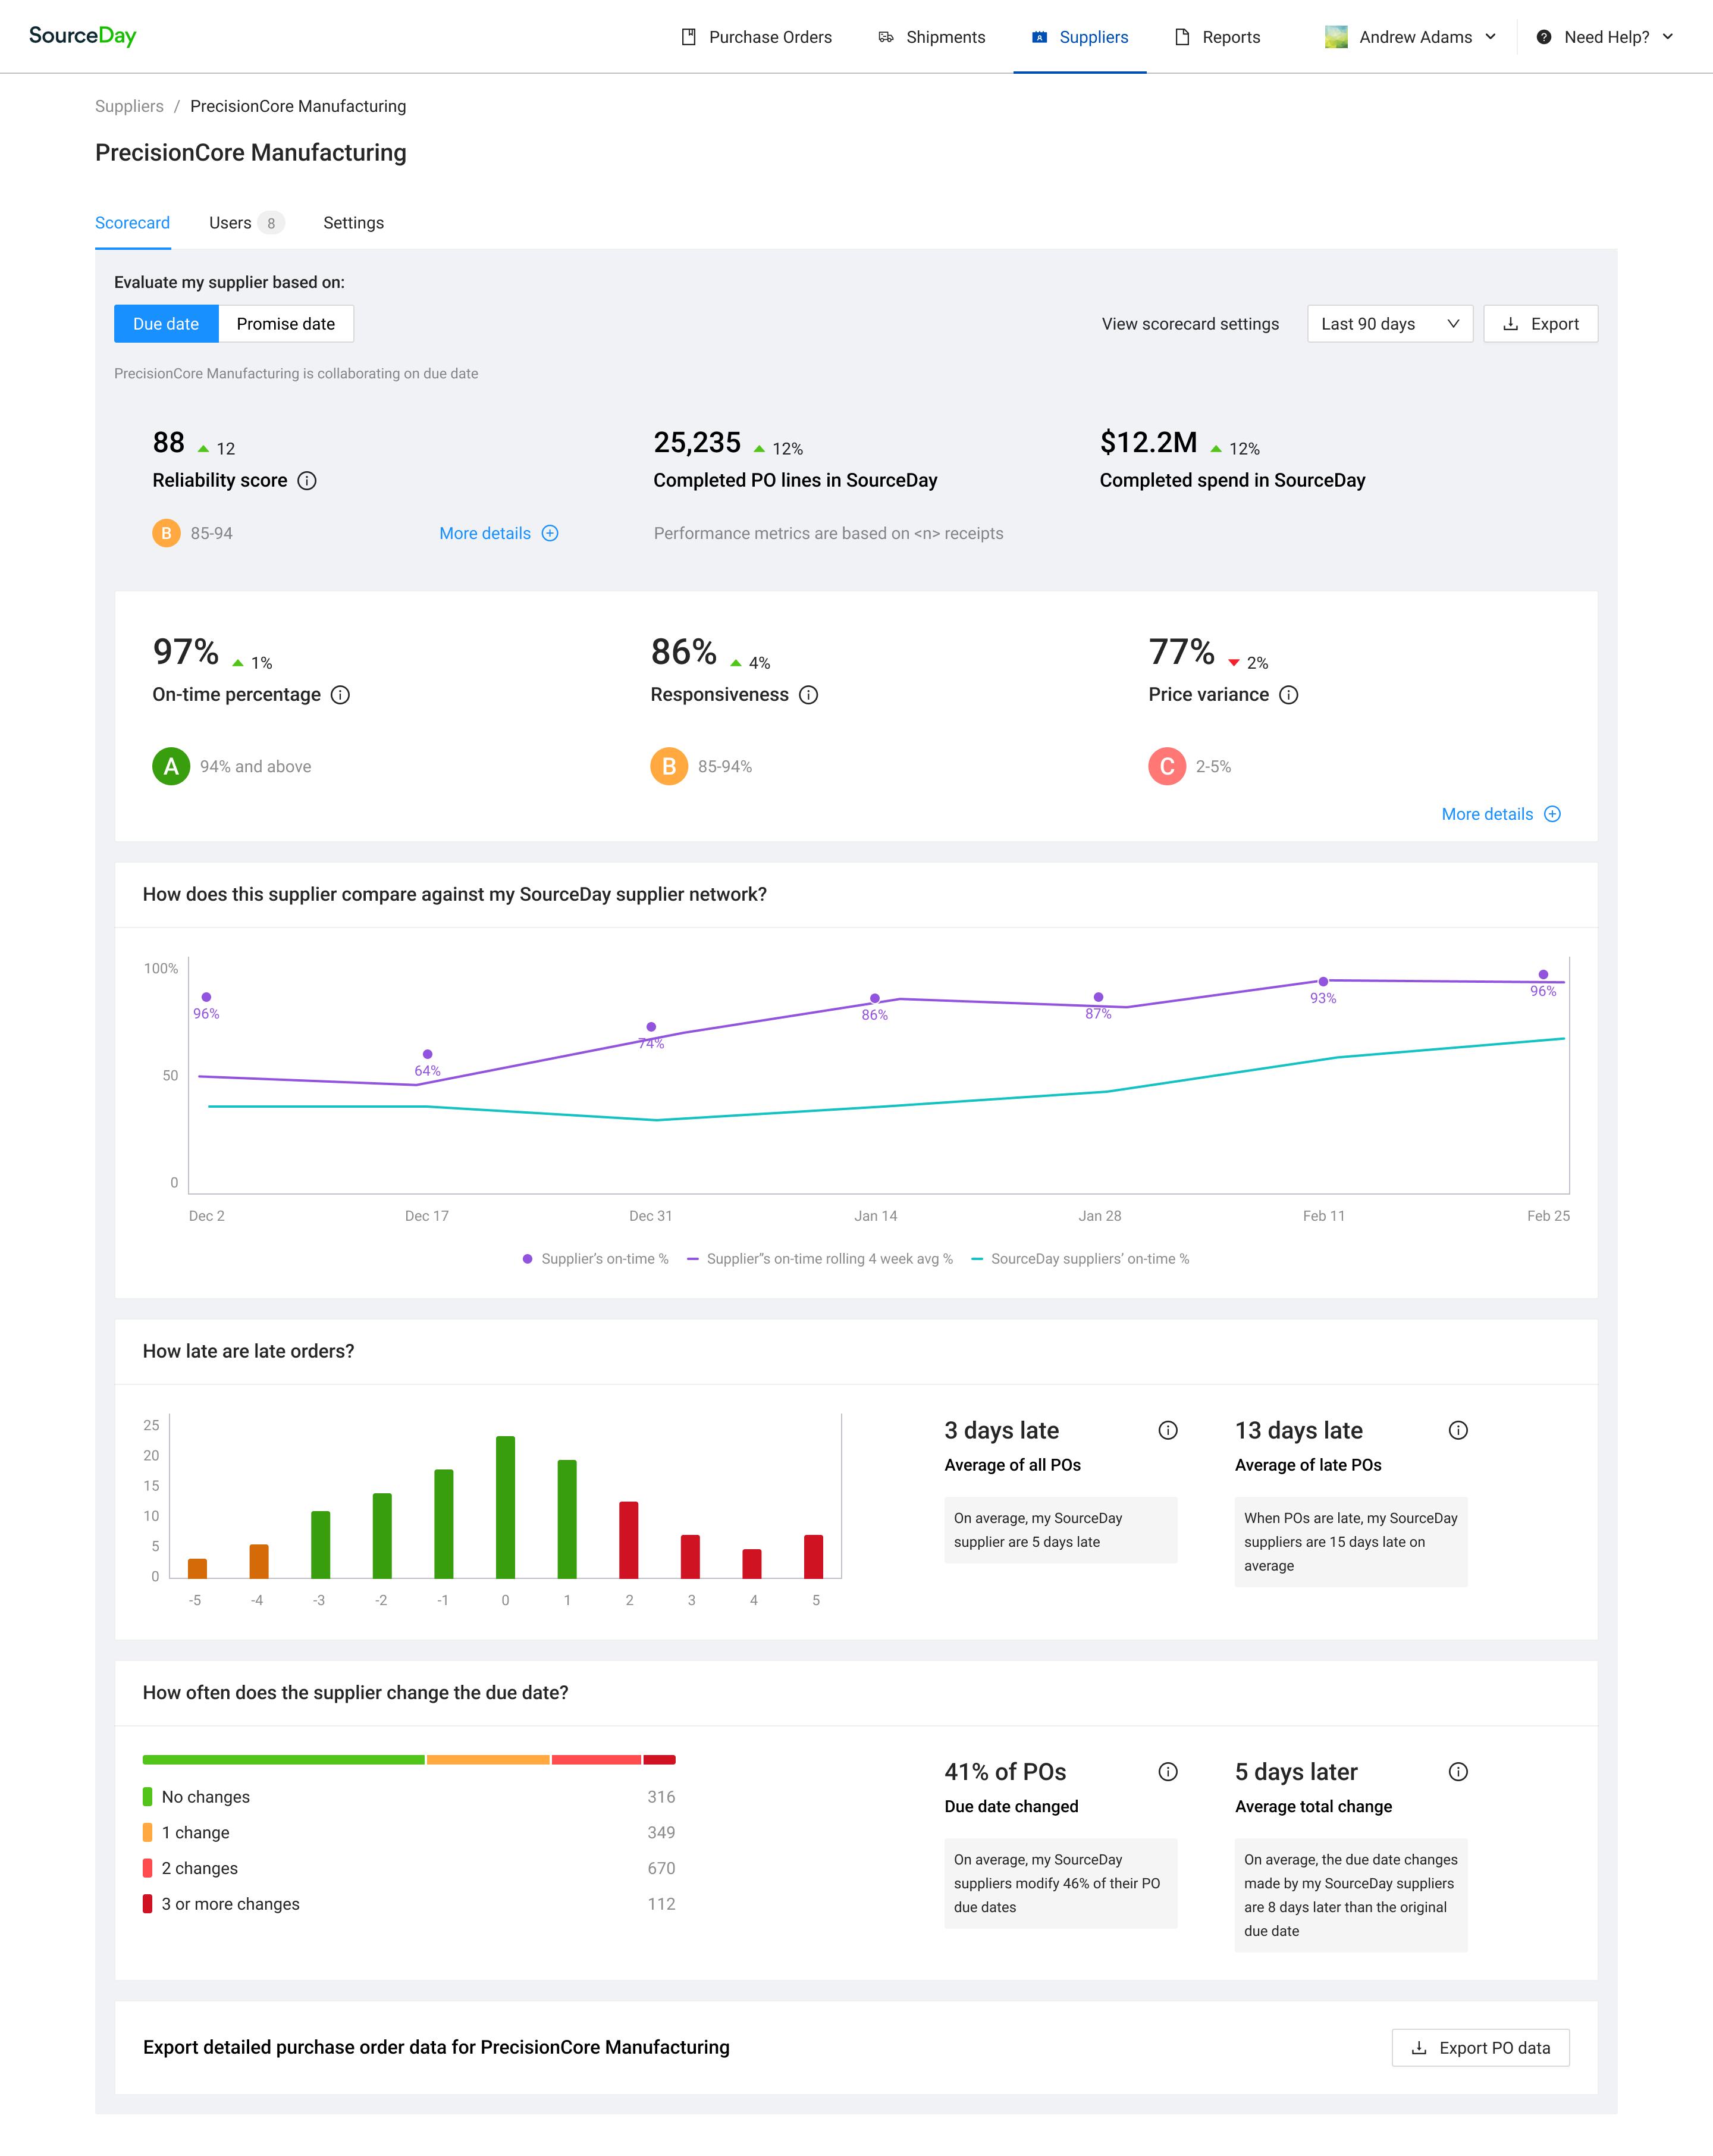Click Reliability score info icon
This screenshot has height=2156, width=1713.
click(307, 481)
